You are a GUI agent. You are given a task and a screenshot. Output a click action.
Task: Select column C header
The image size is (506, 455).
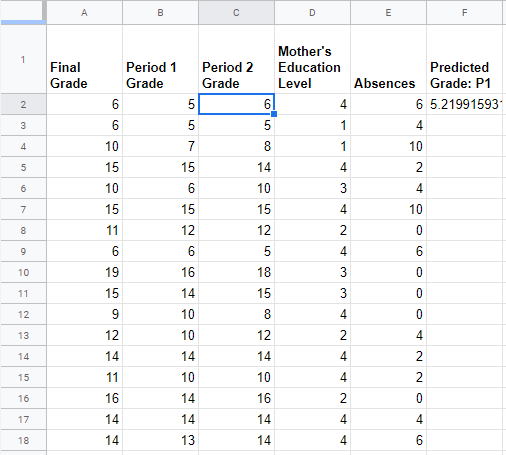click(x=236, y=13)
